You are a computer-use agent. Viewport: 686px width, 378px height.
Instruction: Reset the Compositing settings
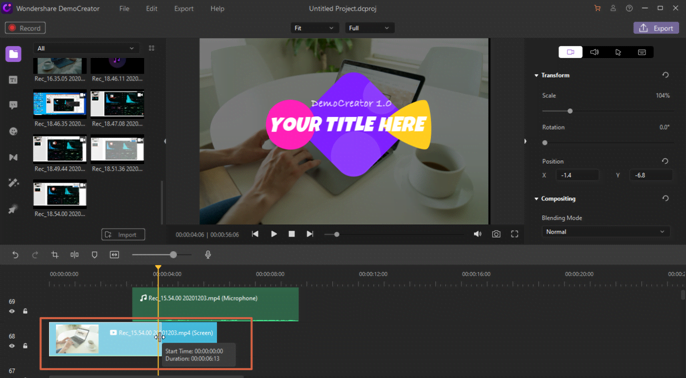point(665,199)
